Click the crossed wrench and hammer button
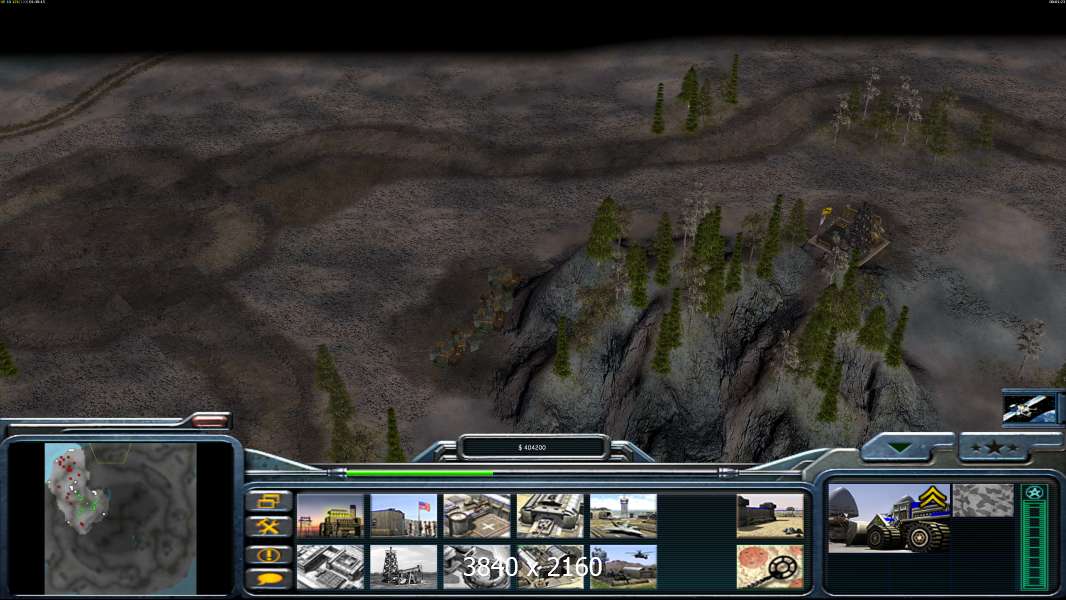The image size is (1066, 600). tap(269, 527)
